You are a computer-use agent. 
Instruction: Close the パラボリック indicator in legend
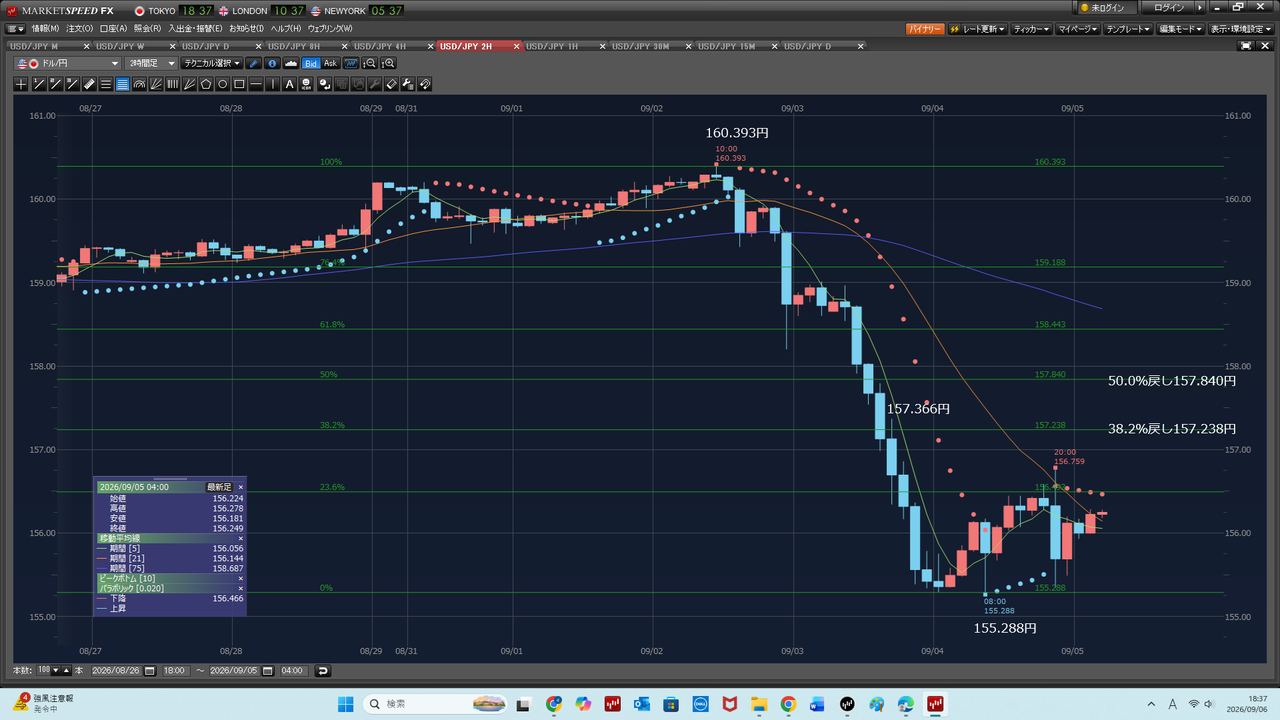coord(240,588)
